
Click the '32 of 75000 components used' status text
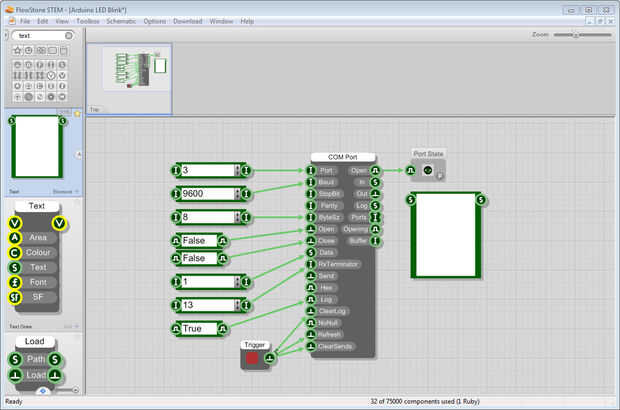tap(425, 401)
